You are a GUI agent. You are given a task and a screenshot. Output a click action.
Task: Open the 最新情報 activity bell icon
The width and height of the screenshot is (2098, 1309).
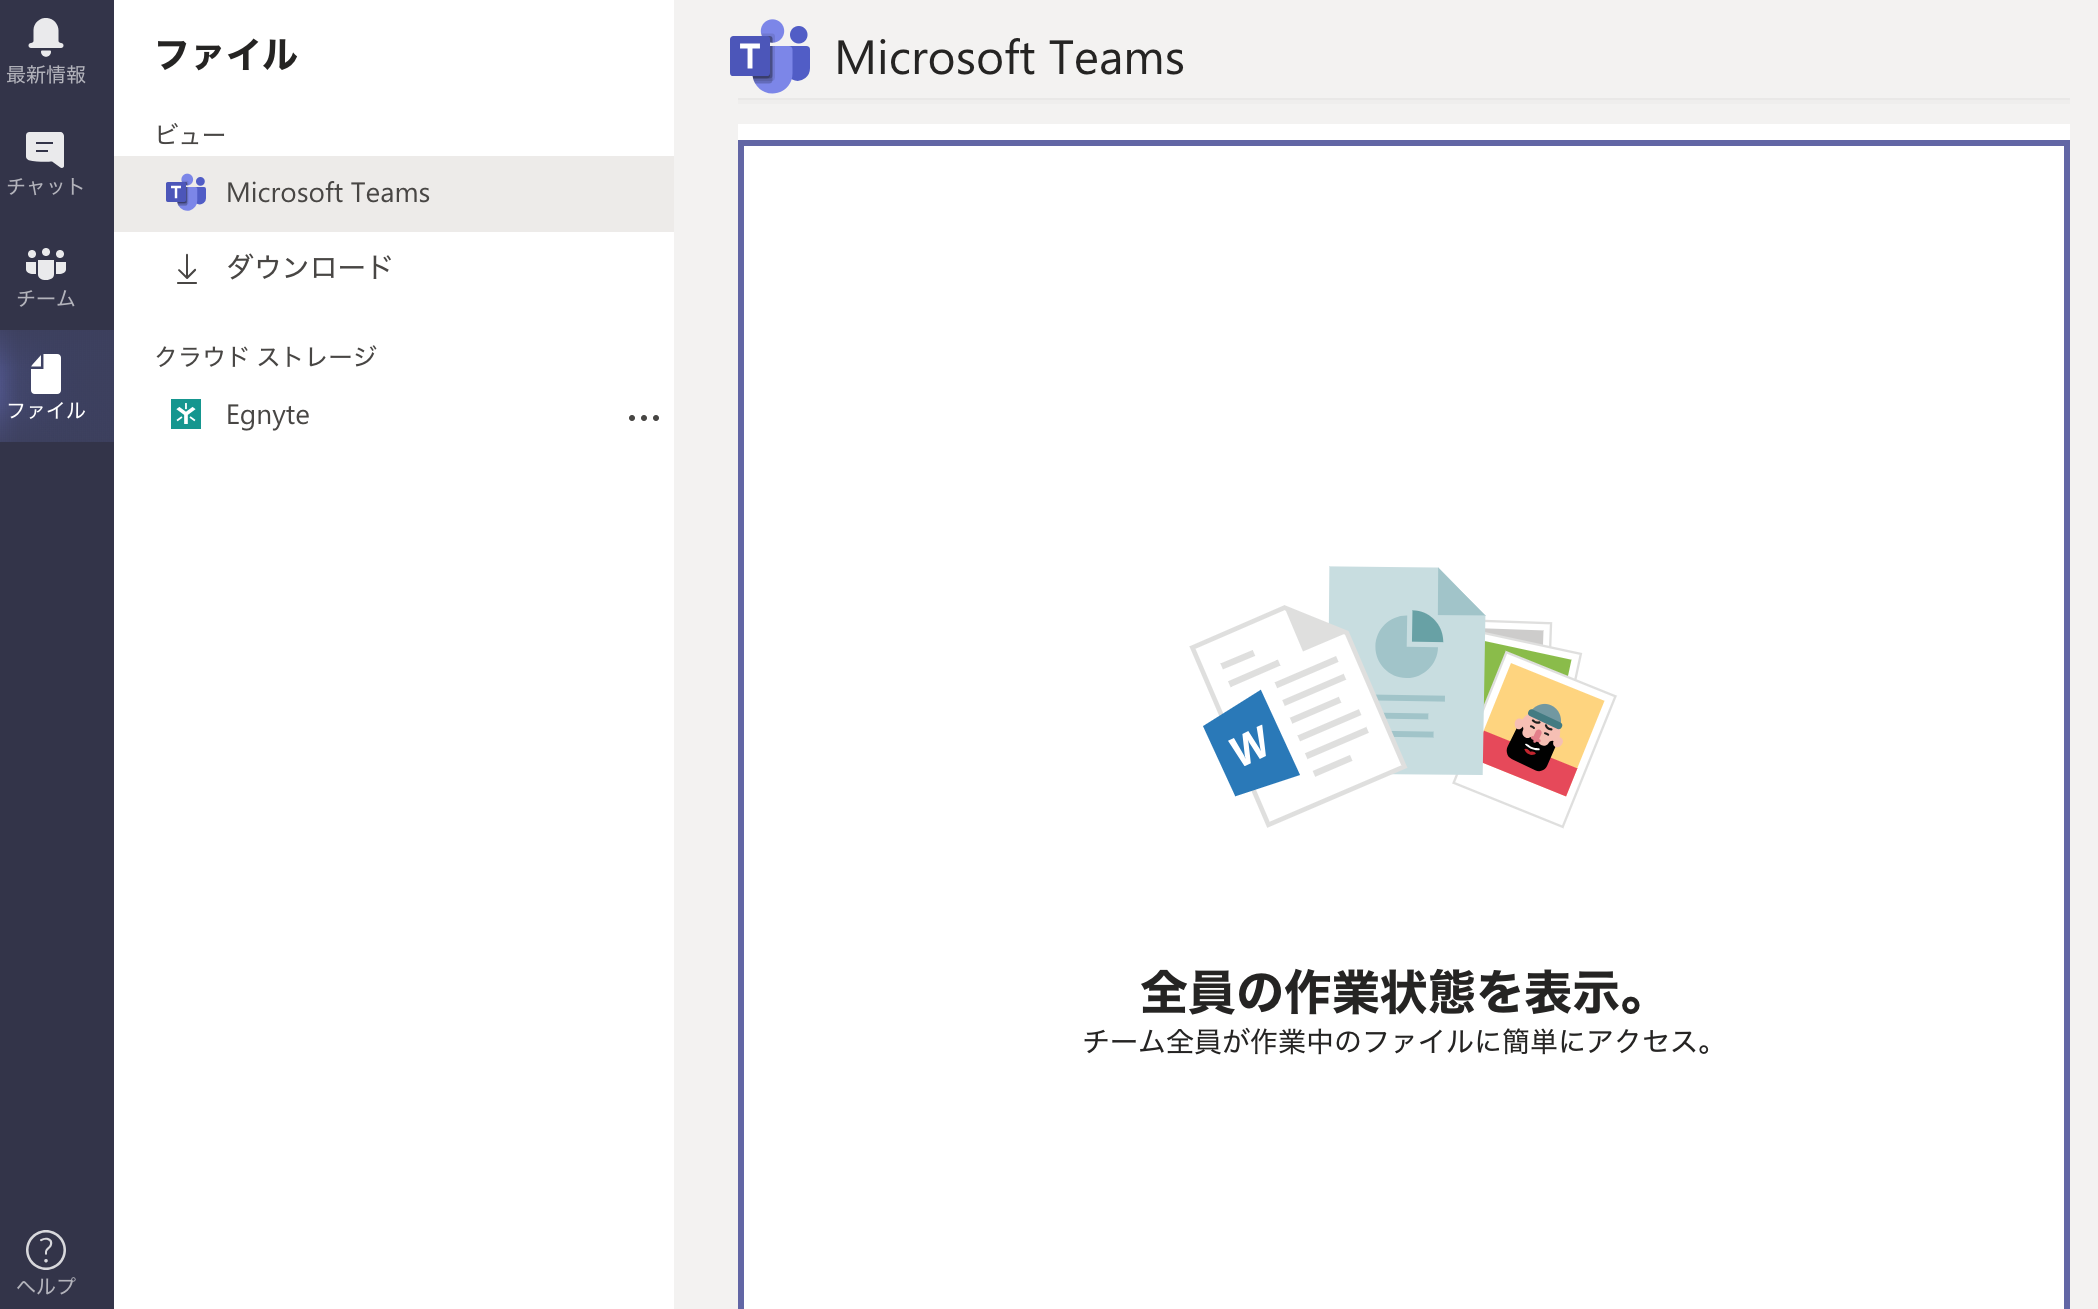pyautogui.click(x=46, y=37)
